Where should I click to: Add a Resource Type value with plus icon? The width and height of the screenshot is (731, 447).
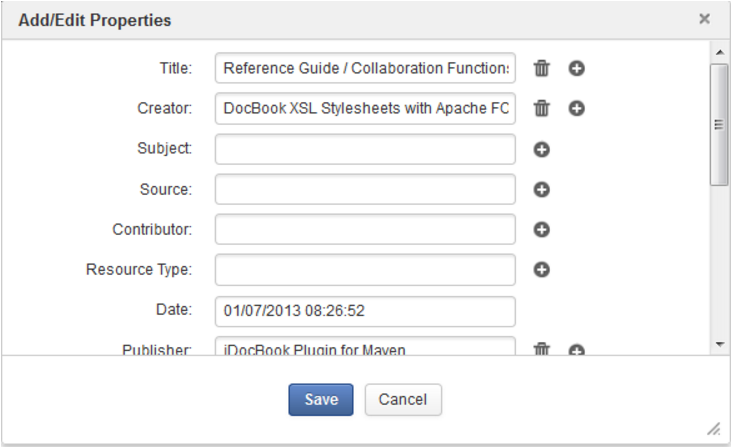click(x=541, y=269)
